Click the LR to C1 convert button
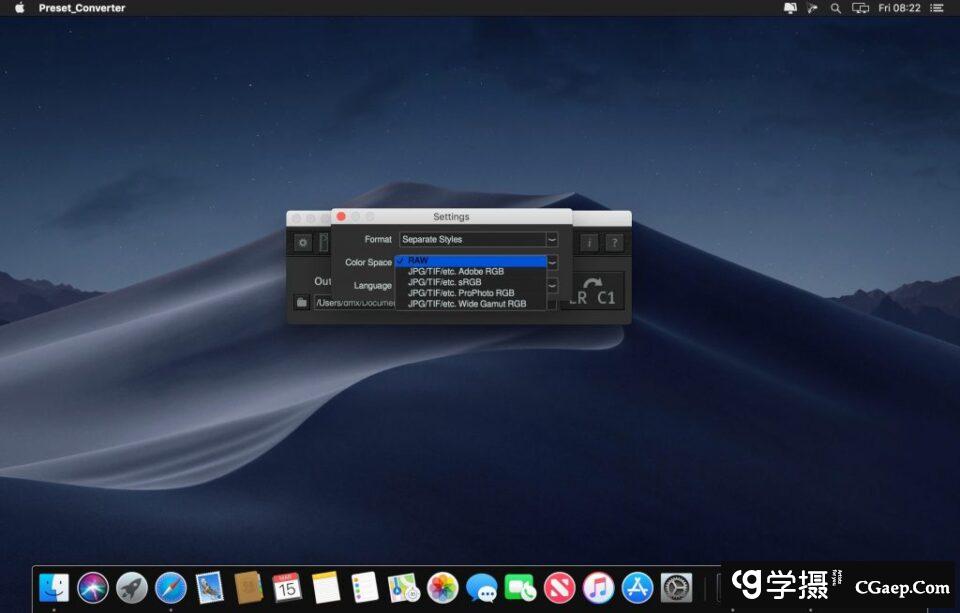The width and height of the screenshot is (960, 613). [x=594, y=291]
